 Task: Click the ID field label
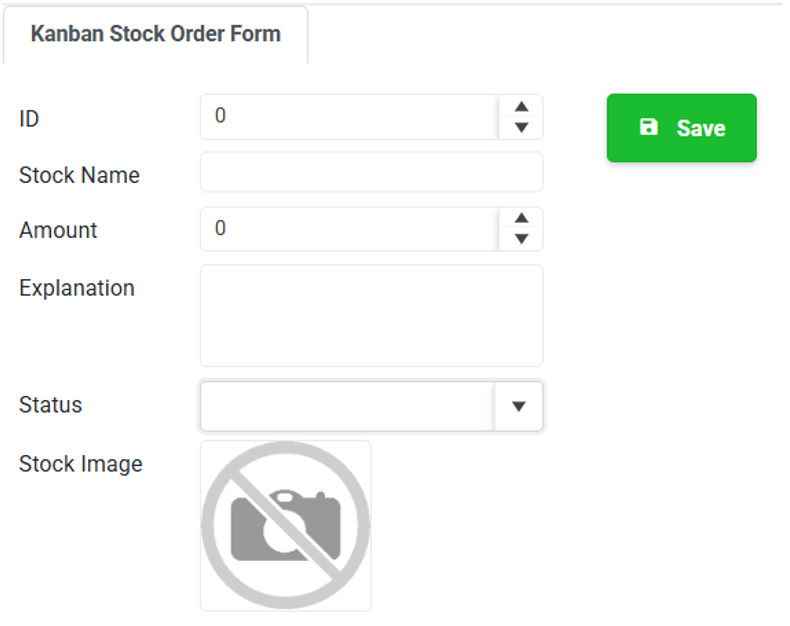(29, 119)
